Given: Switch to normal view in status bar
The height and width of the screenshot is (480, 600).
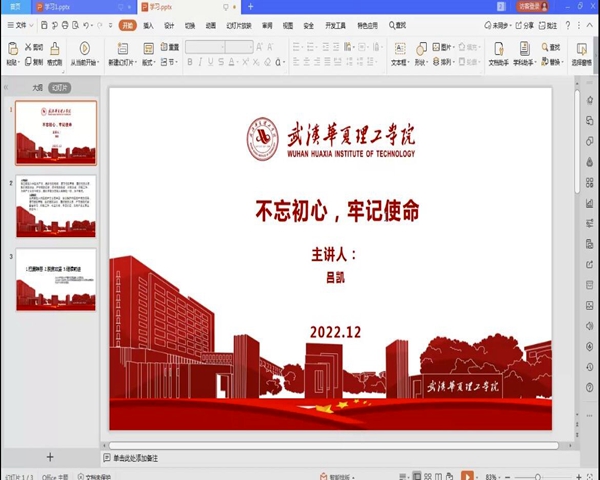Looking at the screenshot, I should (417, 476).
